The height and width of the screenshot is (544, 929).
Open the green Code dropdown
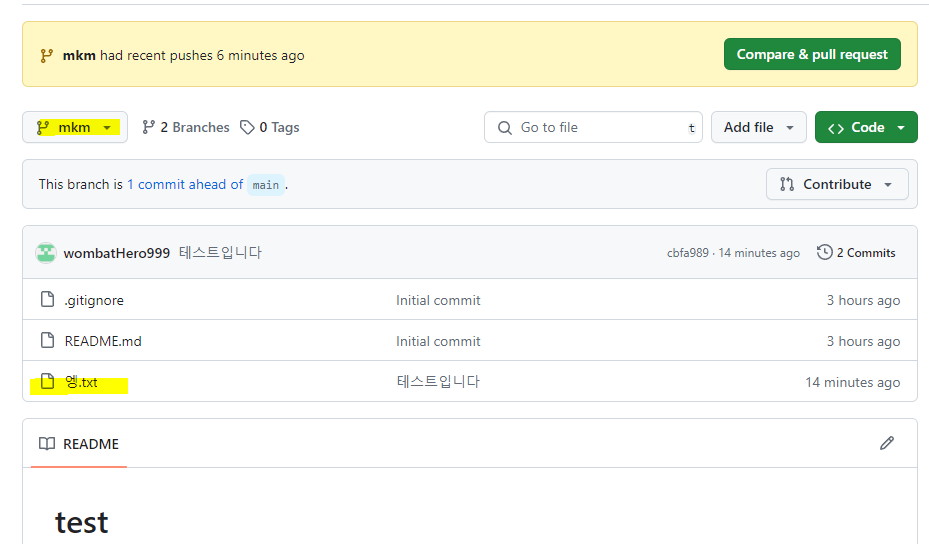[866, 127]
